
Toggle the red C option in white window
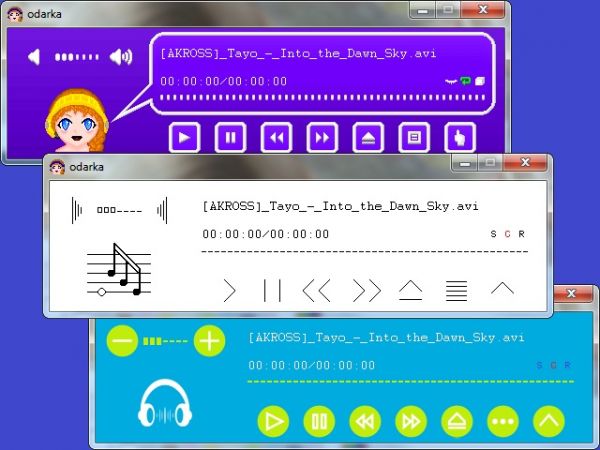(x=507, y=234)
